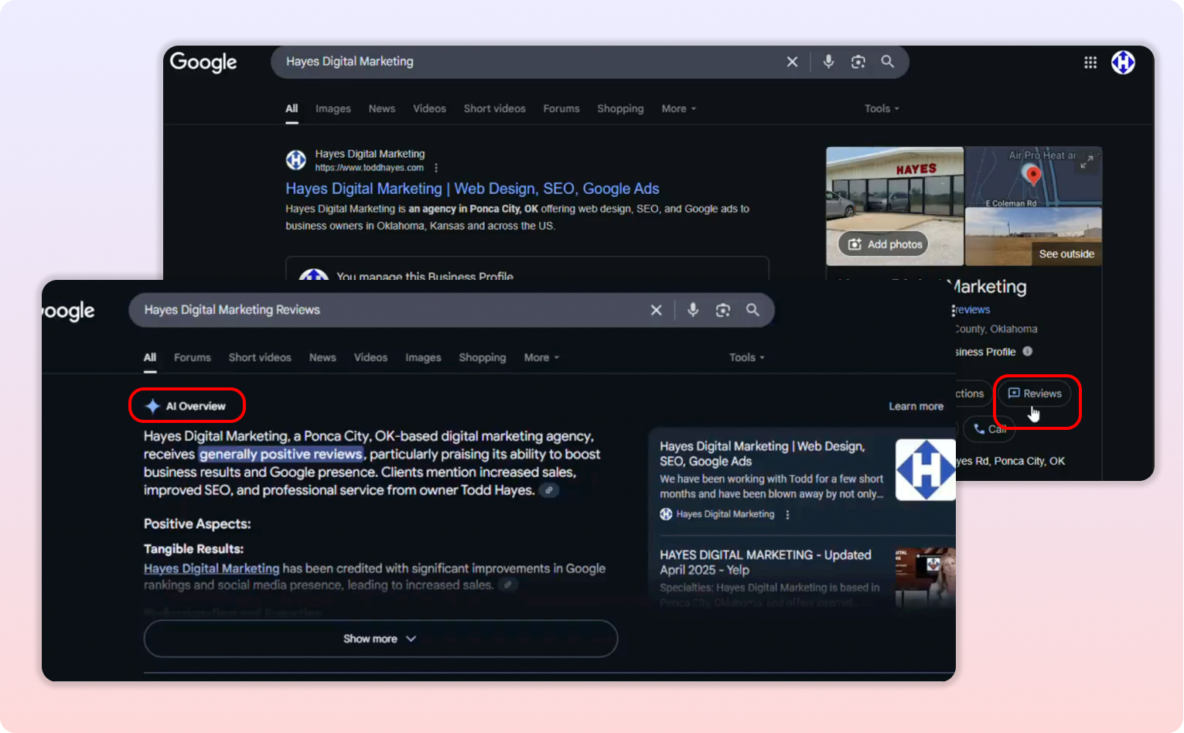Open three-dot menu beside toddhayes.com URL
This screenshot has height=733, width=1184.
(x=436, y=168)
